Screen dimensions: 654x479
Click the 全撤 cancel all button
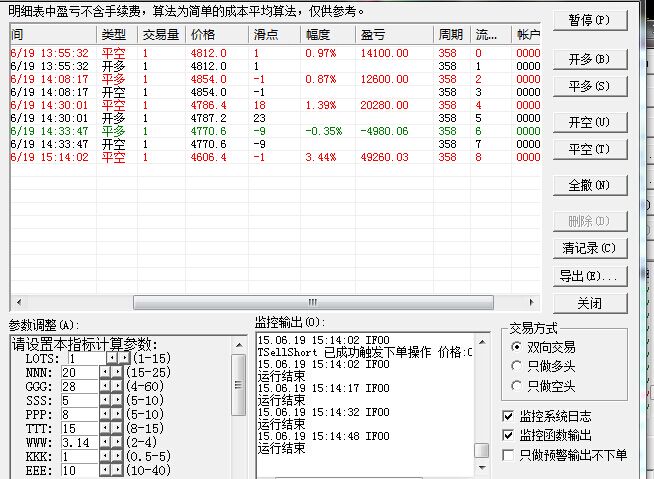(589, 186)
